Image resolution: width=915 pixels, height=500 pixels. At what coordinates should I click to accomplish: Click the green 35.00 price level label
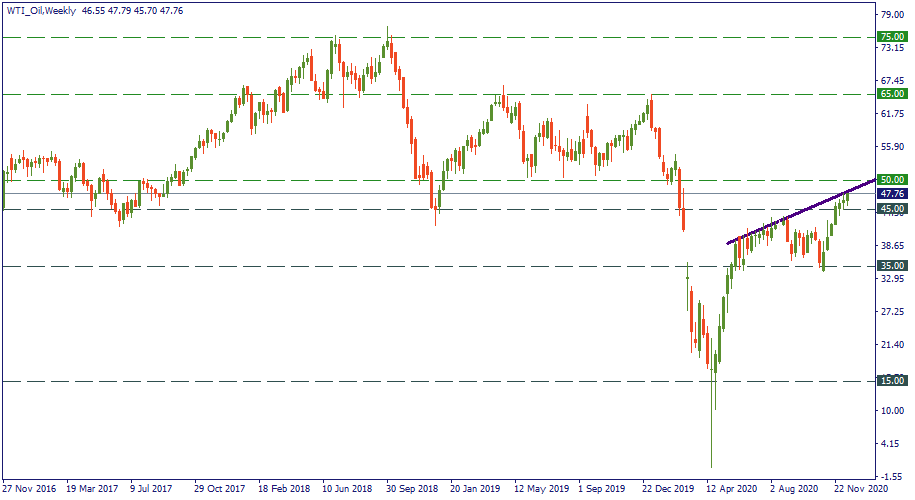pos(891,266)
